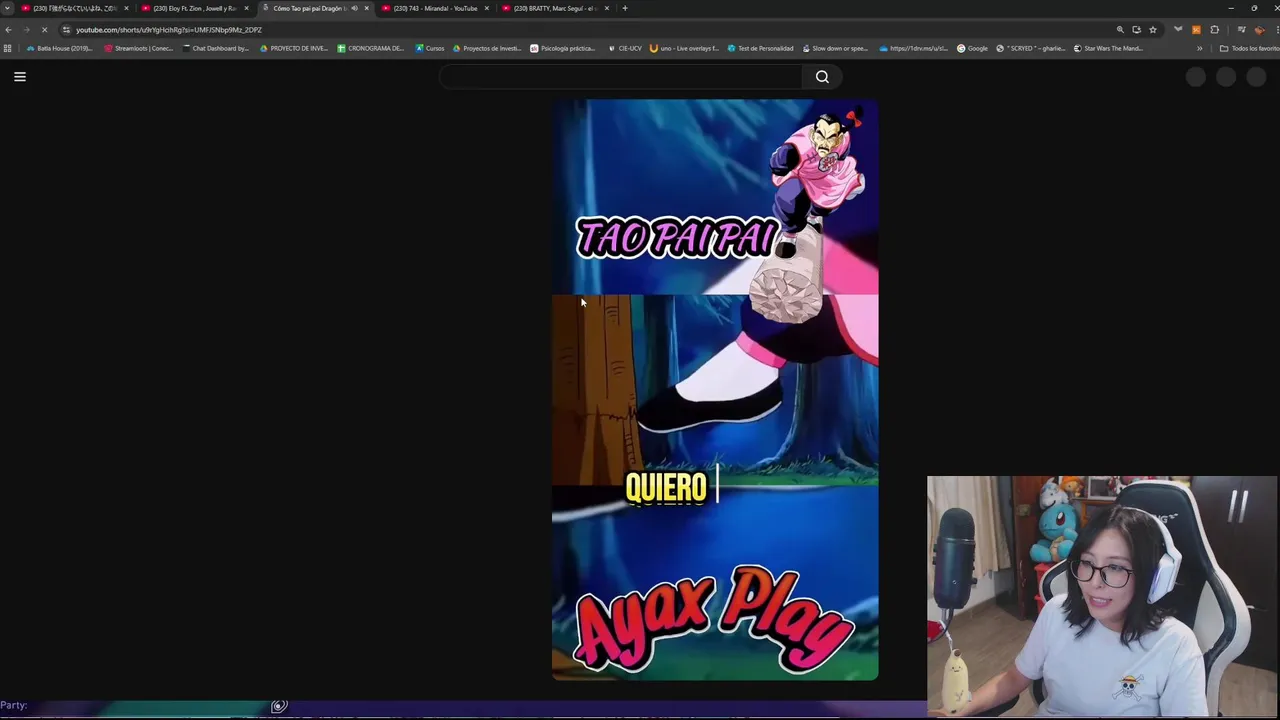Open the zoom magnifier icon in address bar
1280x720 pixels.
pos(1120,30)
